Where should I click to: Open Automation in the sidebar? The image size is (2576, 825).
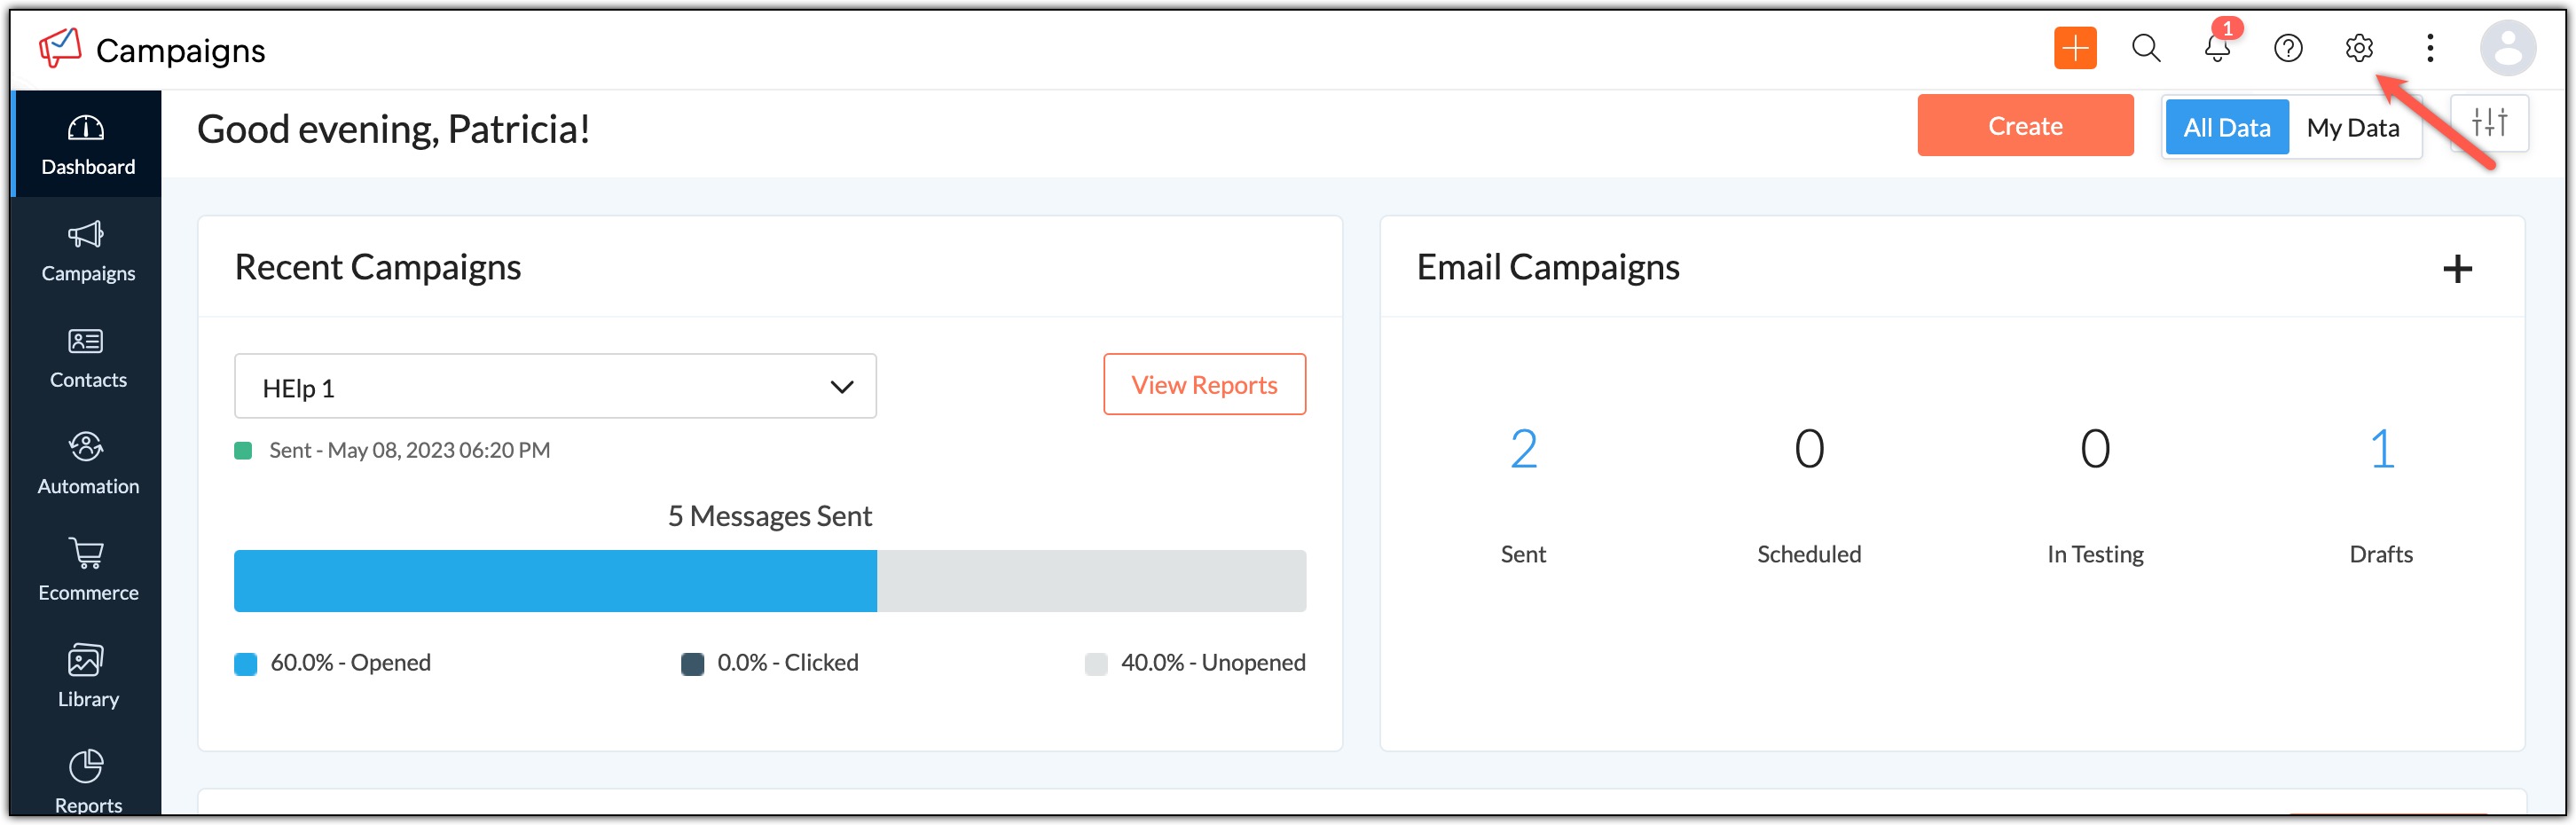point(87,464)
